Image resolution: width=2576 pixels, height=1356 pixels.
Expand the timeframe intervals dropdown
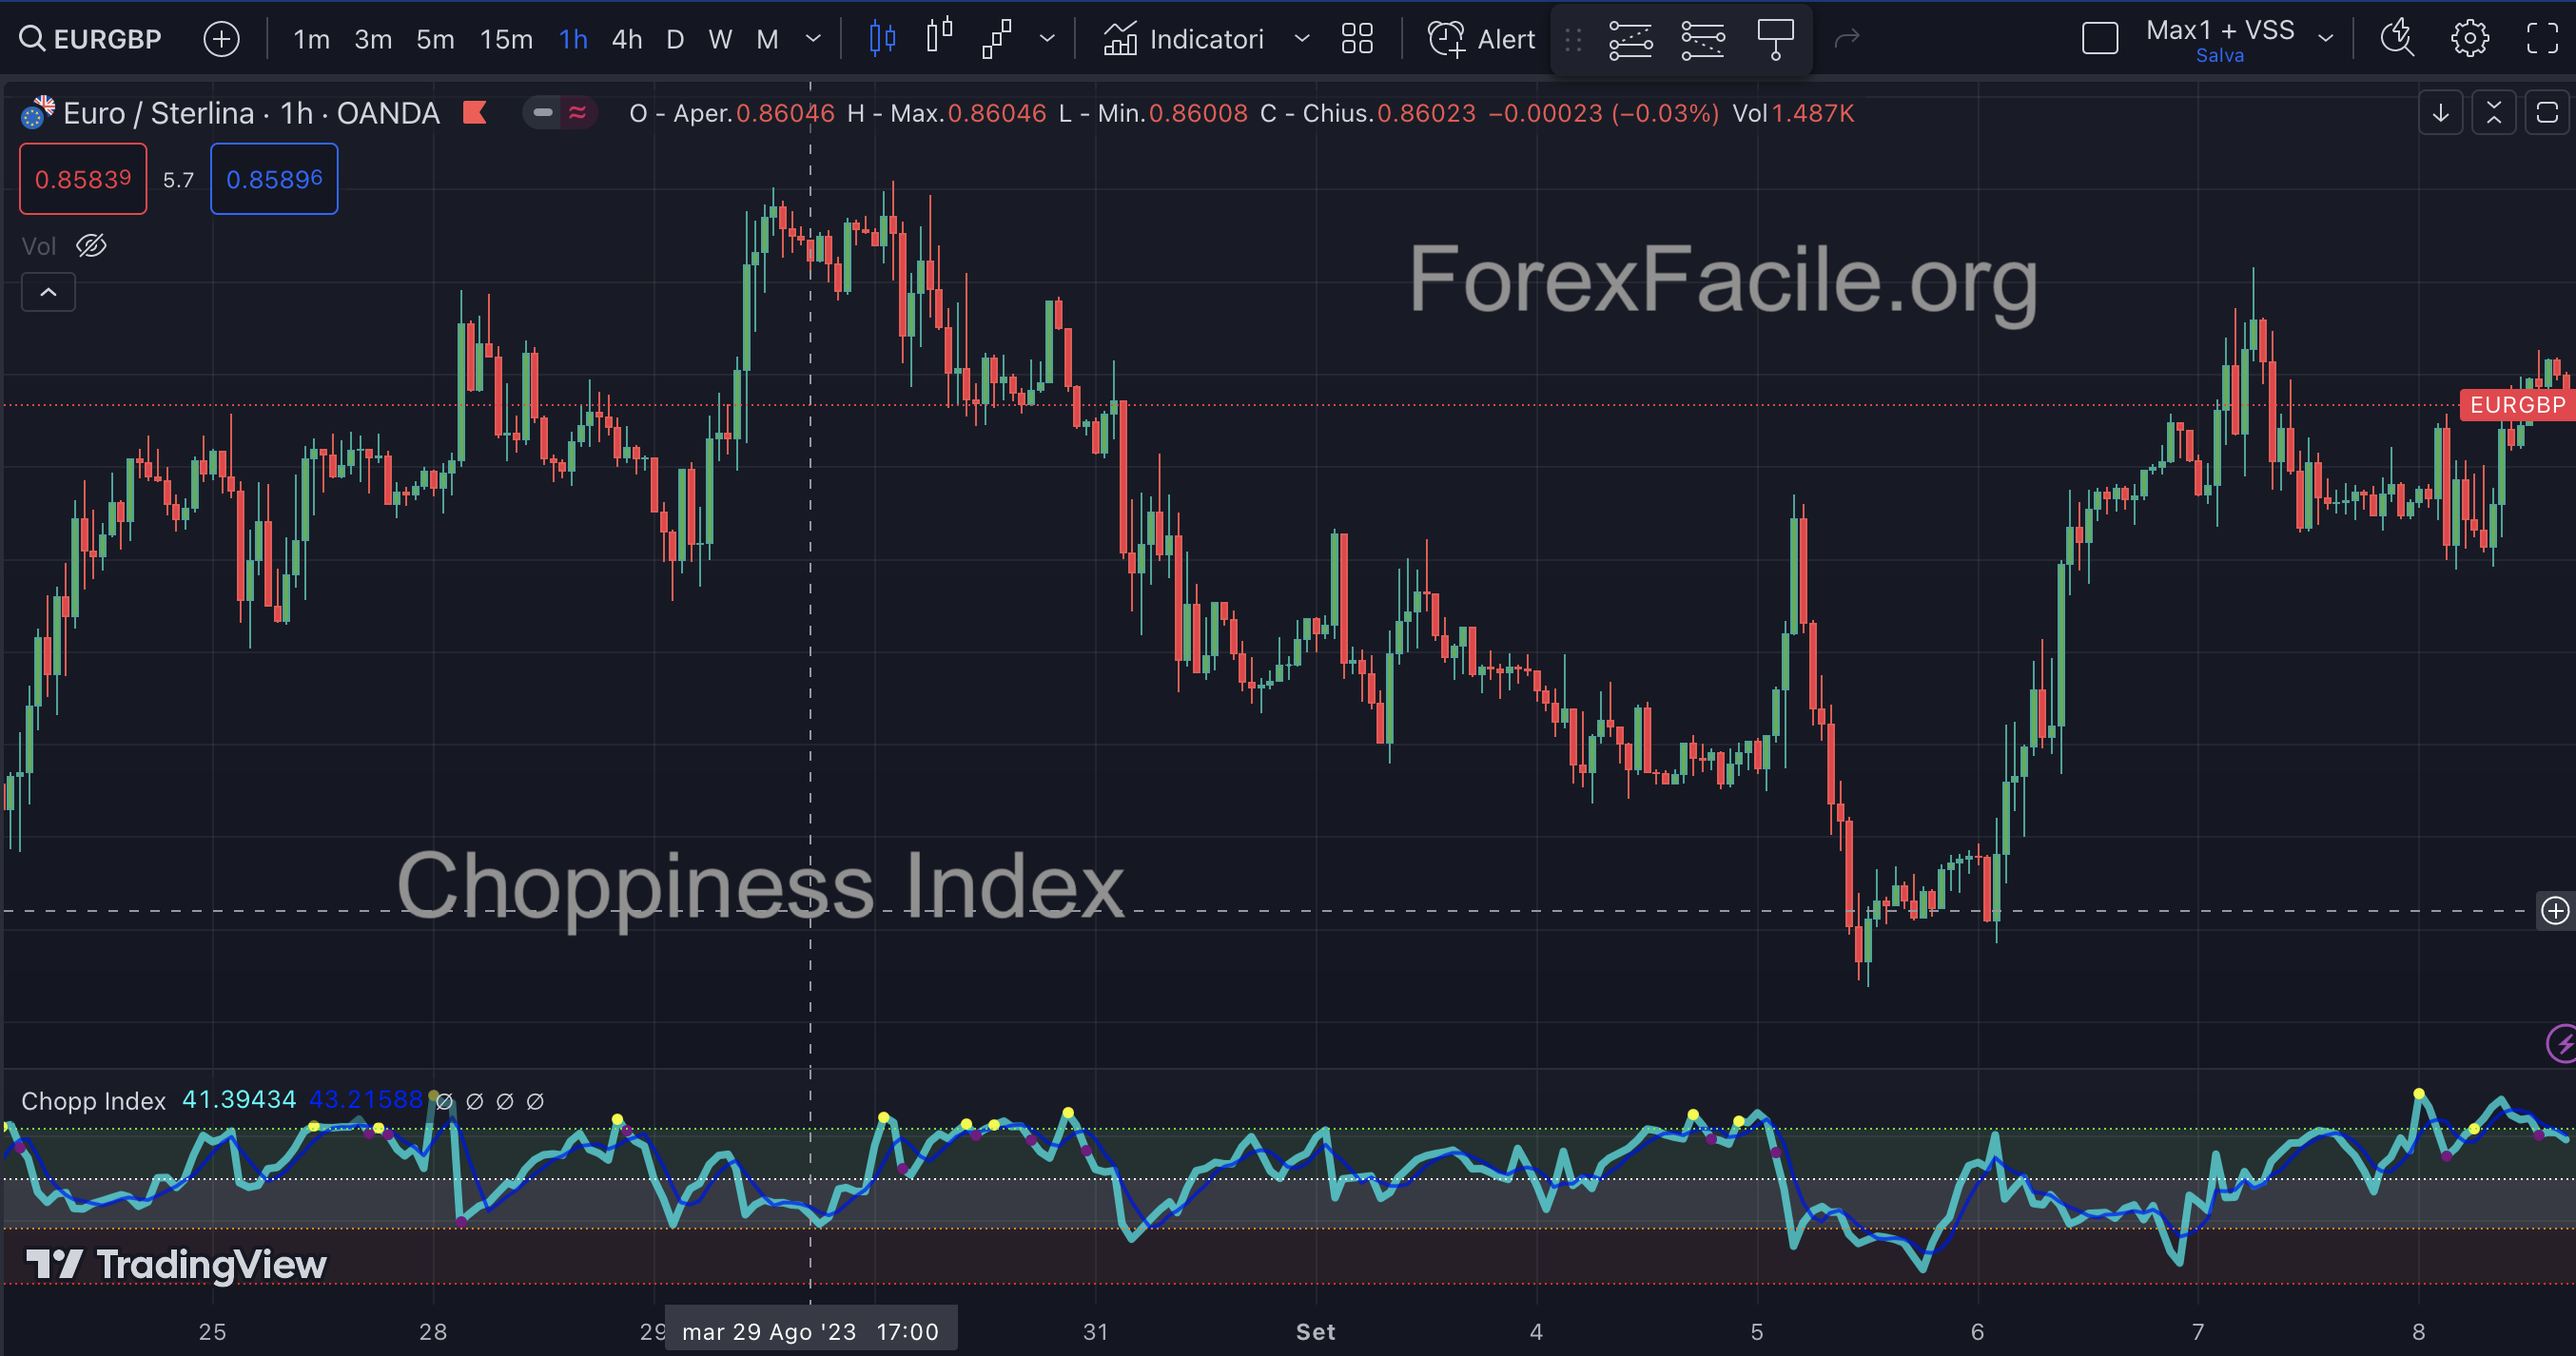tap(813, 39)
